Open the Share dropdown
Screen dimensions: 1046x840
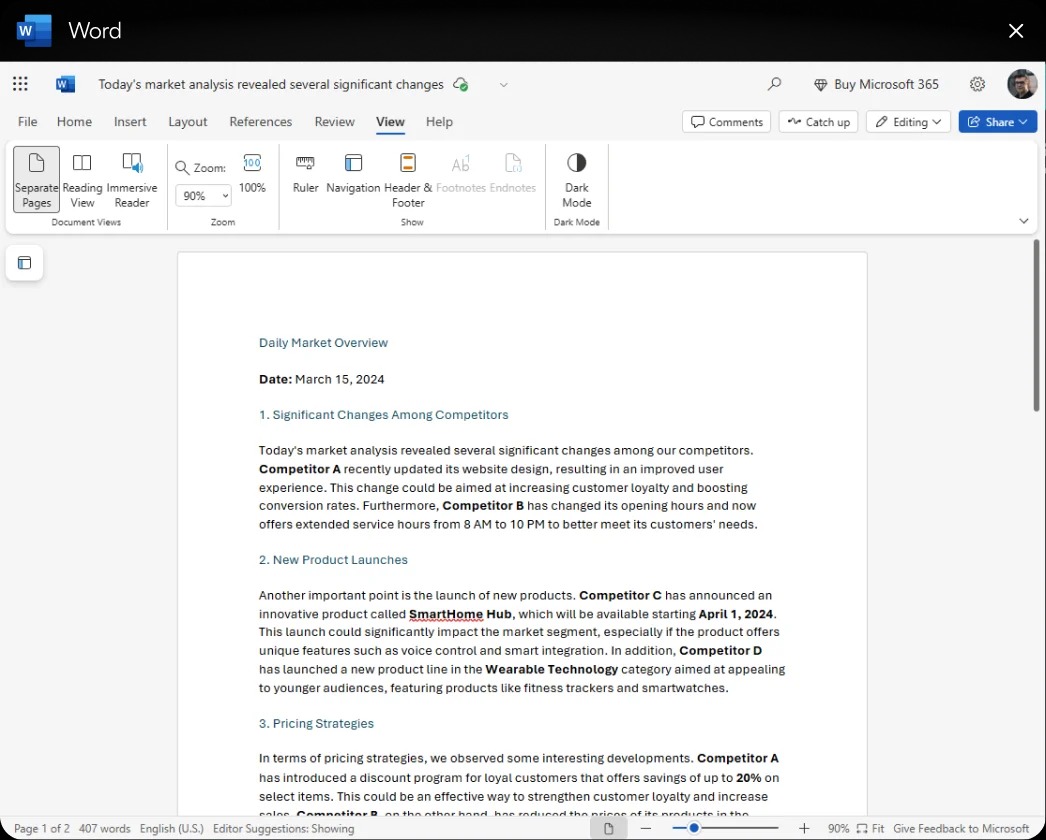coord(997,121)
